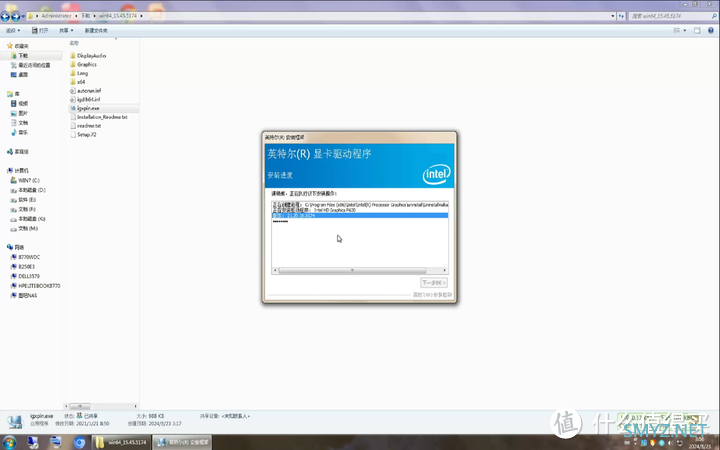Viewport: 720px width, 450px height.
Task: Open the 文档 (M:) drive
Action: click(24, 229)
